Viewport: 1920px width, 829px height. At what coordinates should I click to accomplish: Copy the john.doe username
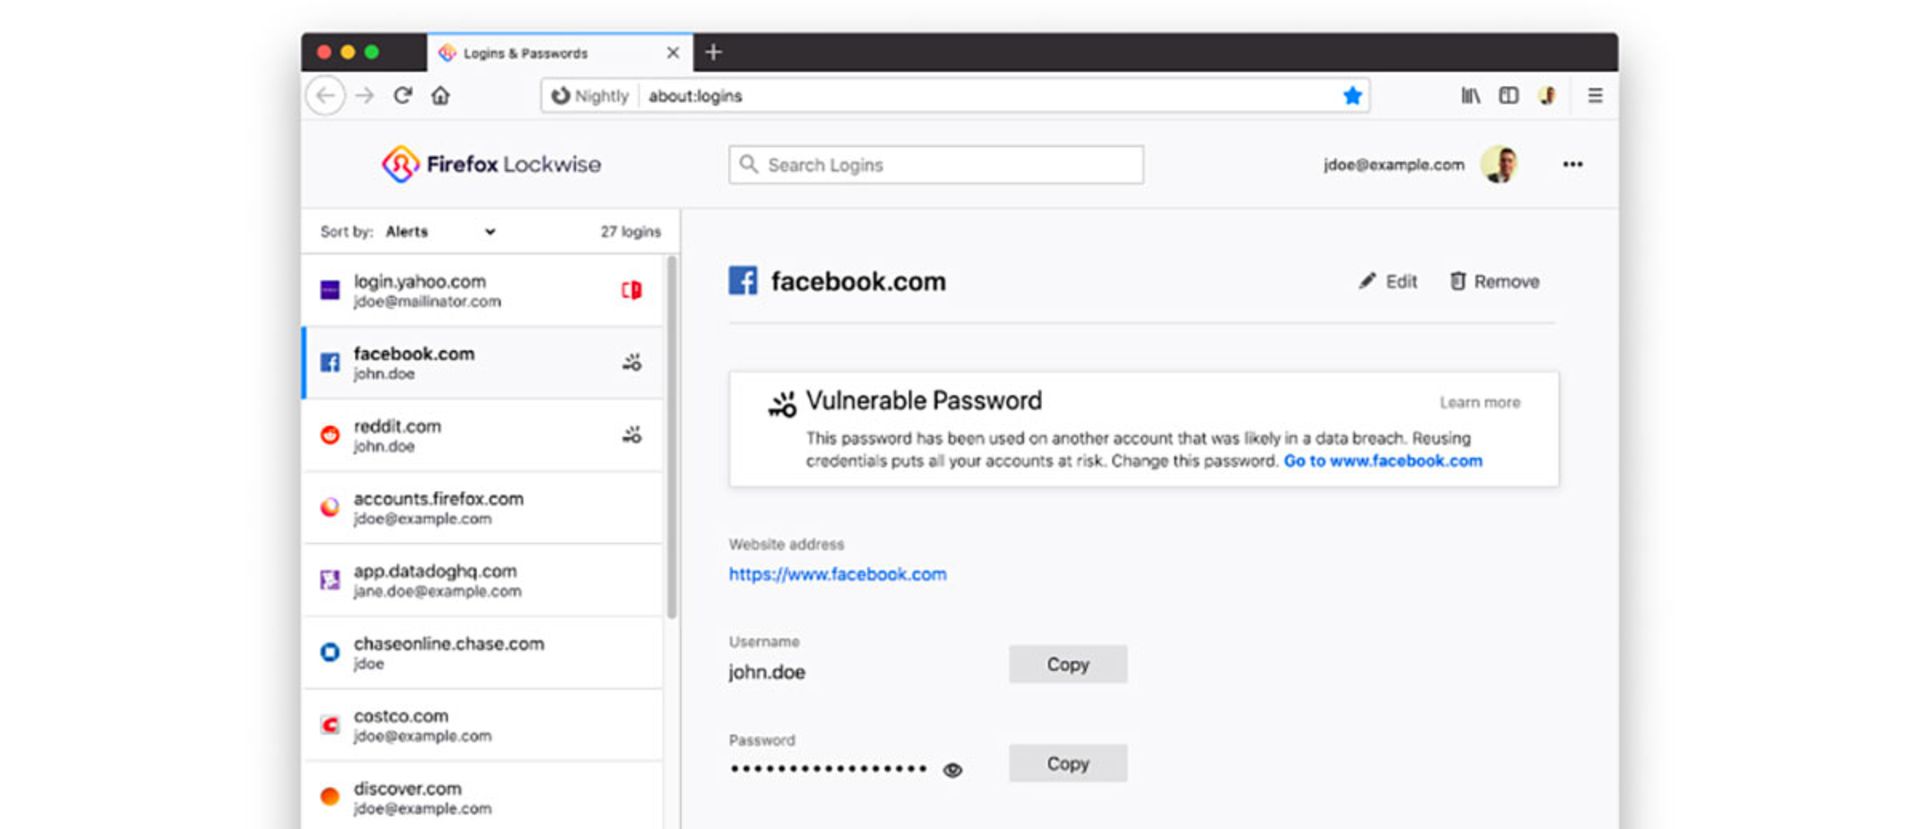click(1067, 665)
